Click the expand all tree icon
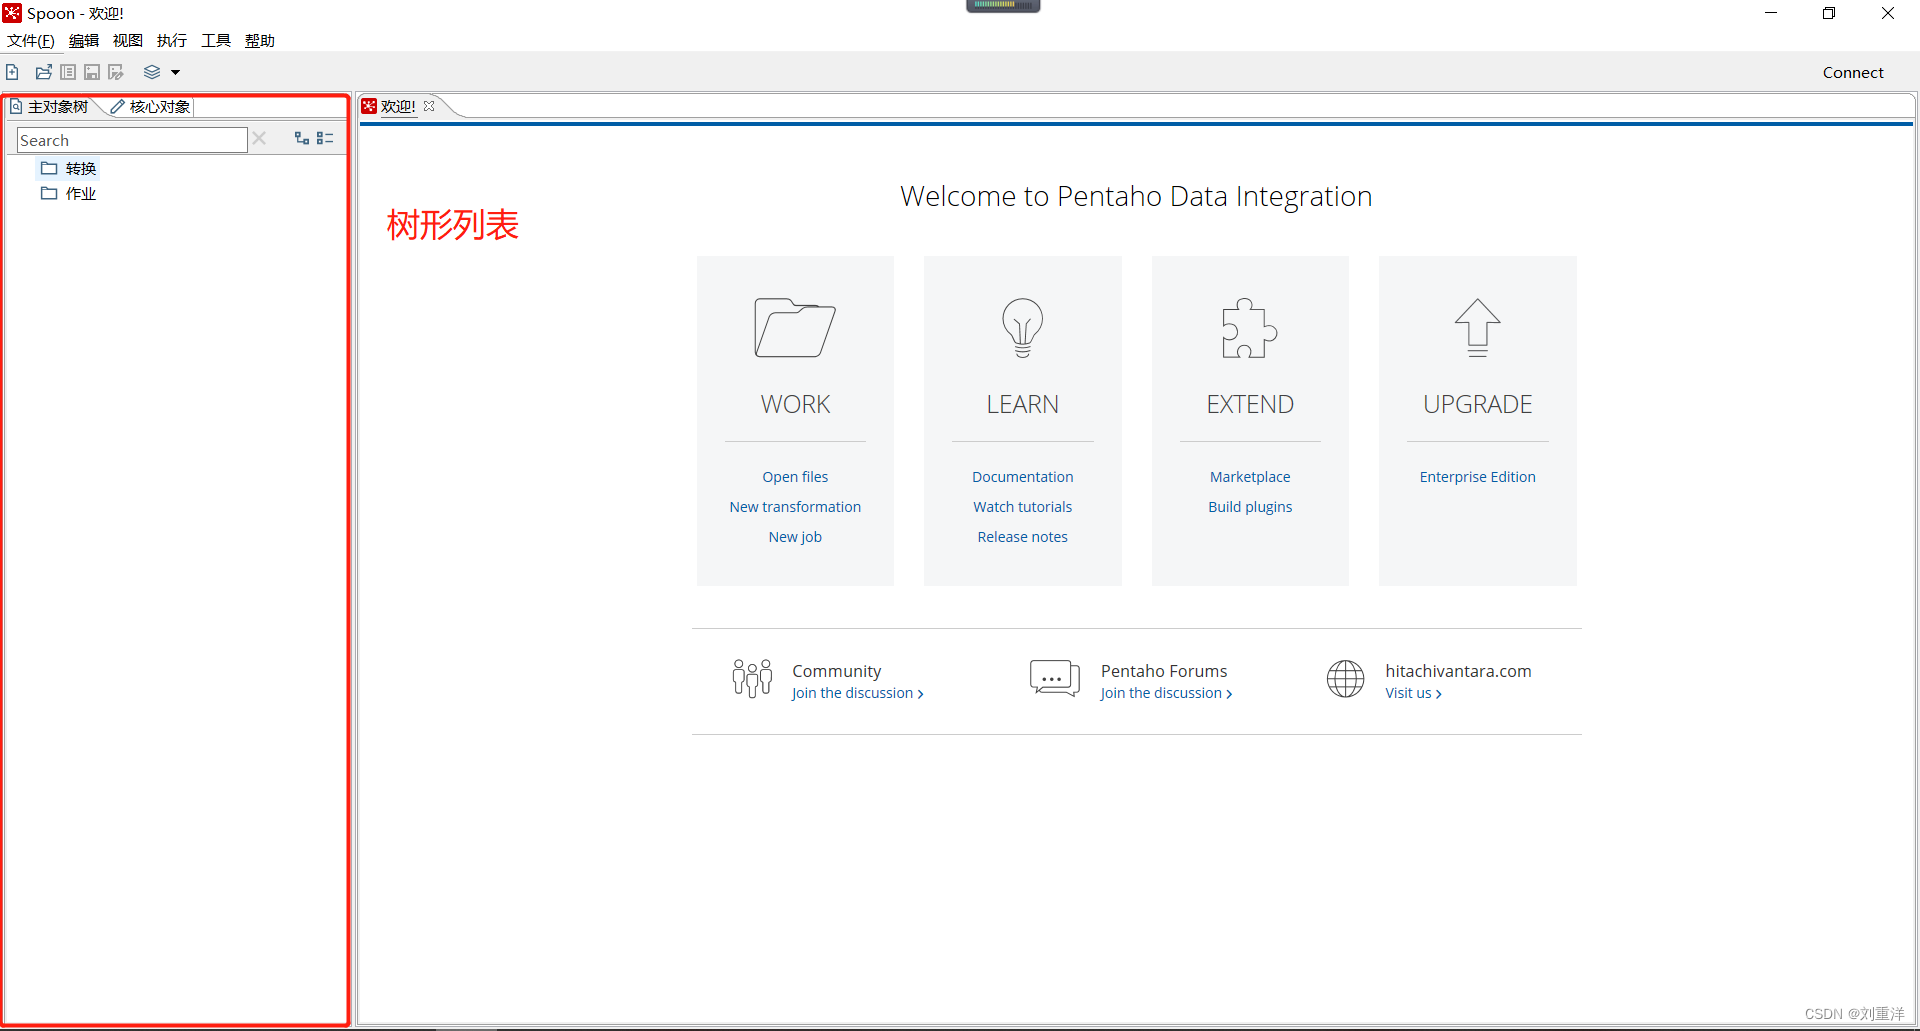1920x1031 pixels. point(301,138)
